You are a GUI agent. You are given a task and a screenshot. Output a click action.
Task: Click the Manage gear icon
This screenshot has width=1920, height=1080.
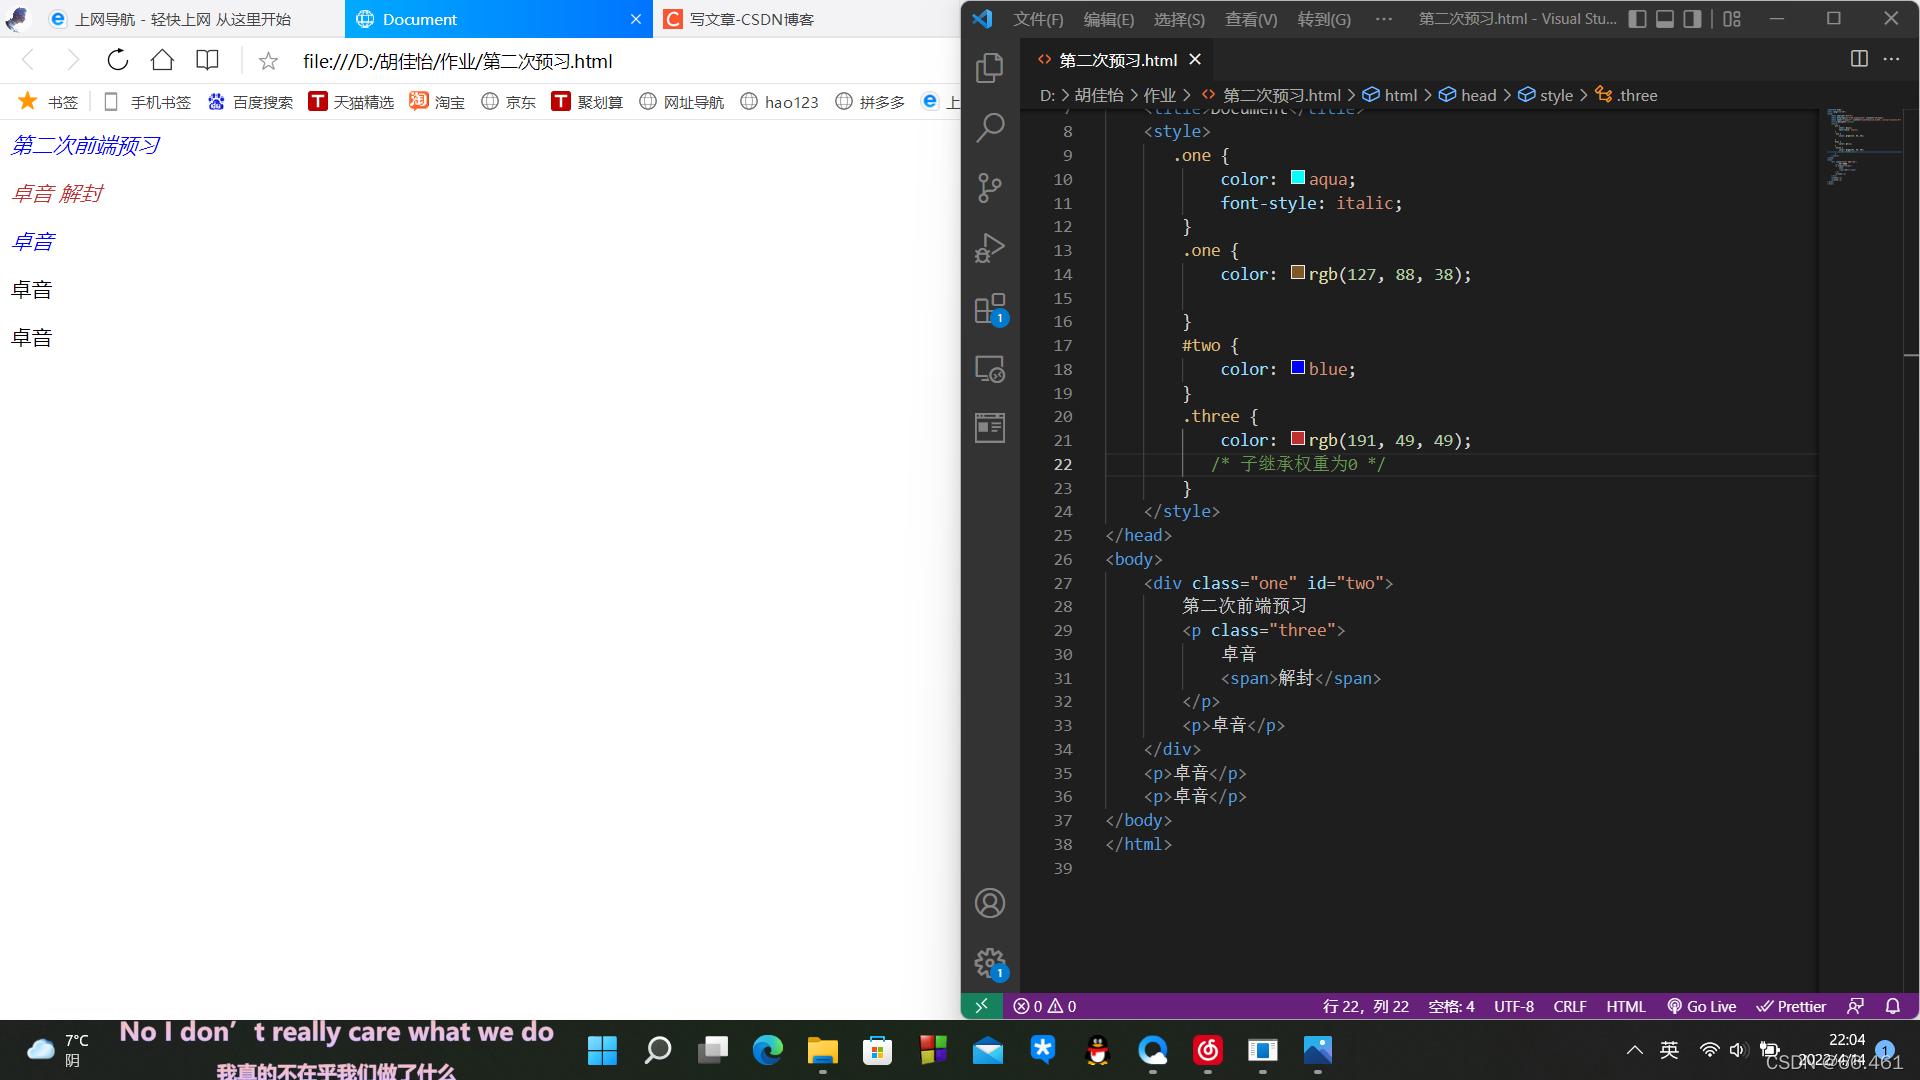point(989,963)
